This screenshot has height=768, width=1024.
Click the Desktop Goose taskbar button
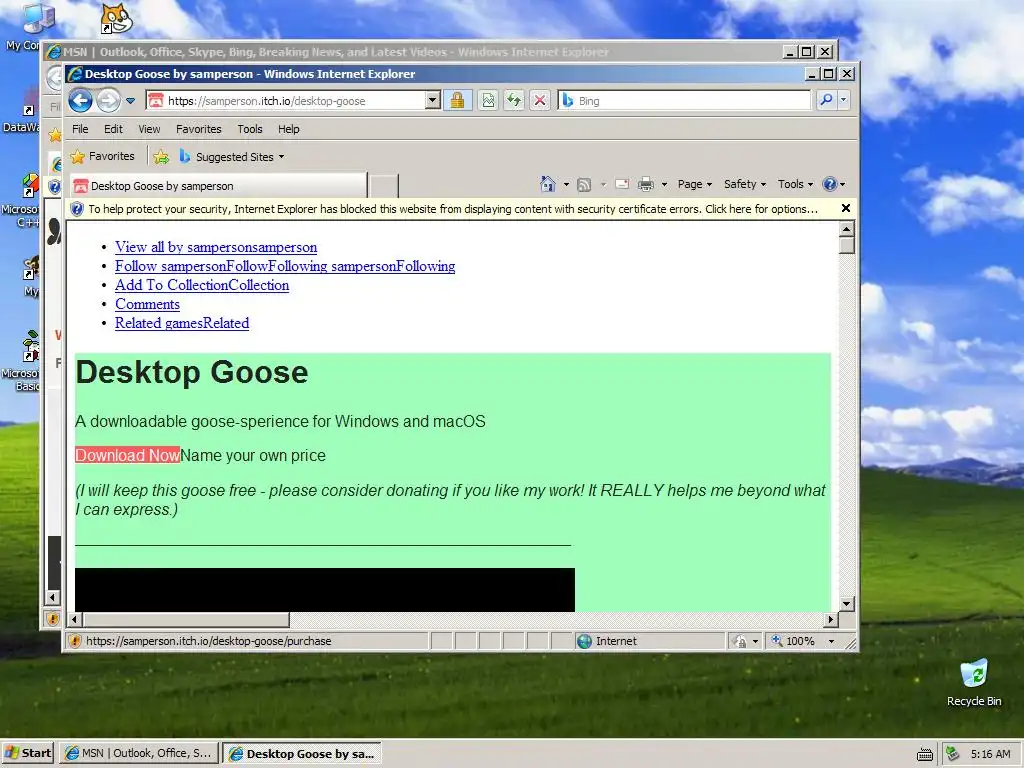pos(302,753)
